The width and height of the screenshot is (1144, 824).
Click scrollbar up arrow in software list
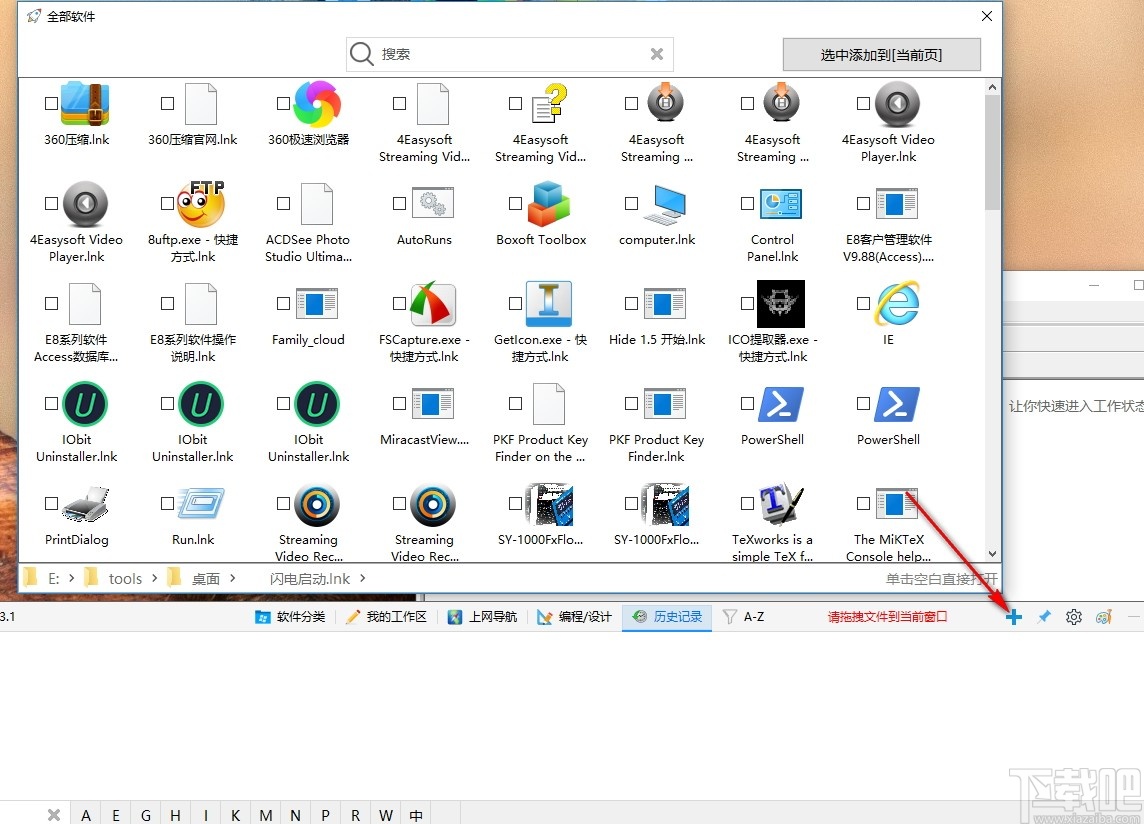tap(992, 87)
